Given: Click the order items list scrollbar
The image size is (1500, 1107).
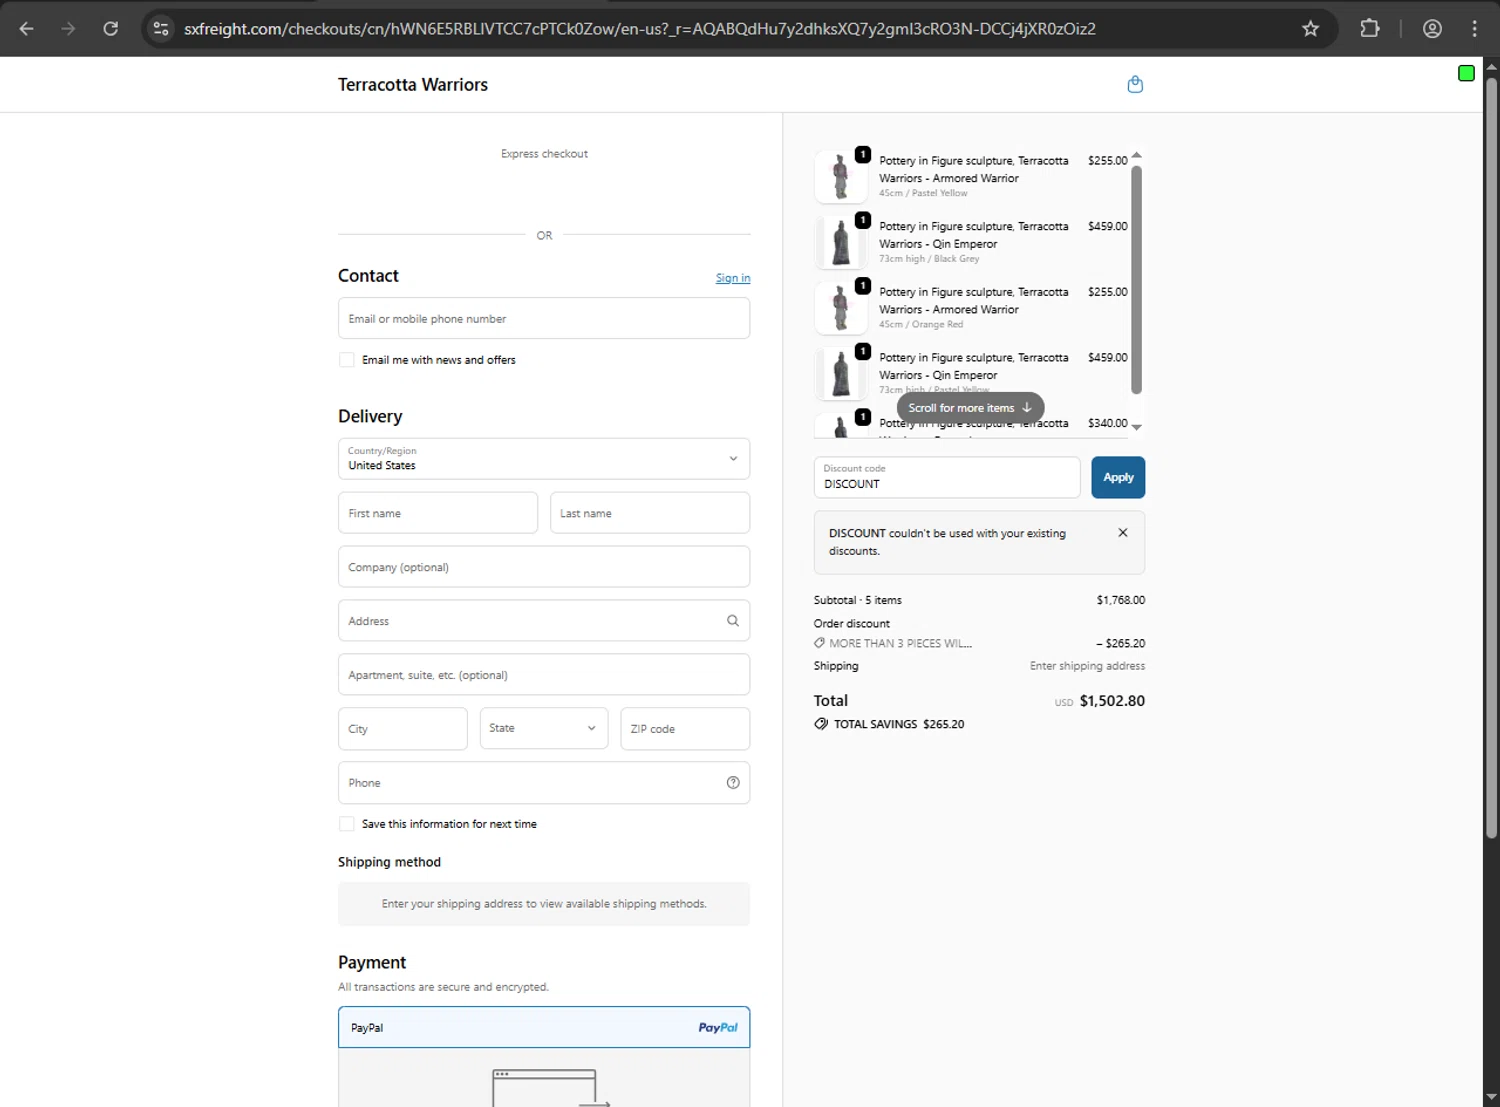Looking at the screenshot, I should click(1136, 280).
